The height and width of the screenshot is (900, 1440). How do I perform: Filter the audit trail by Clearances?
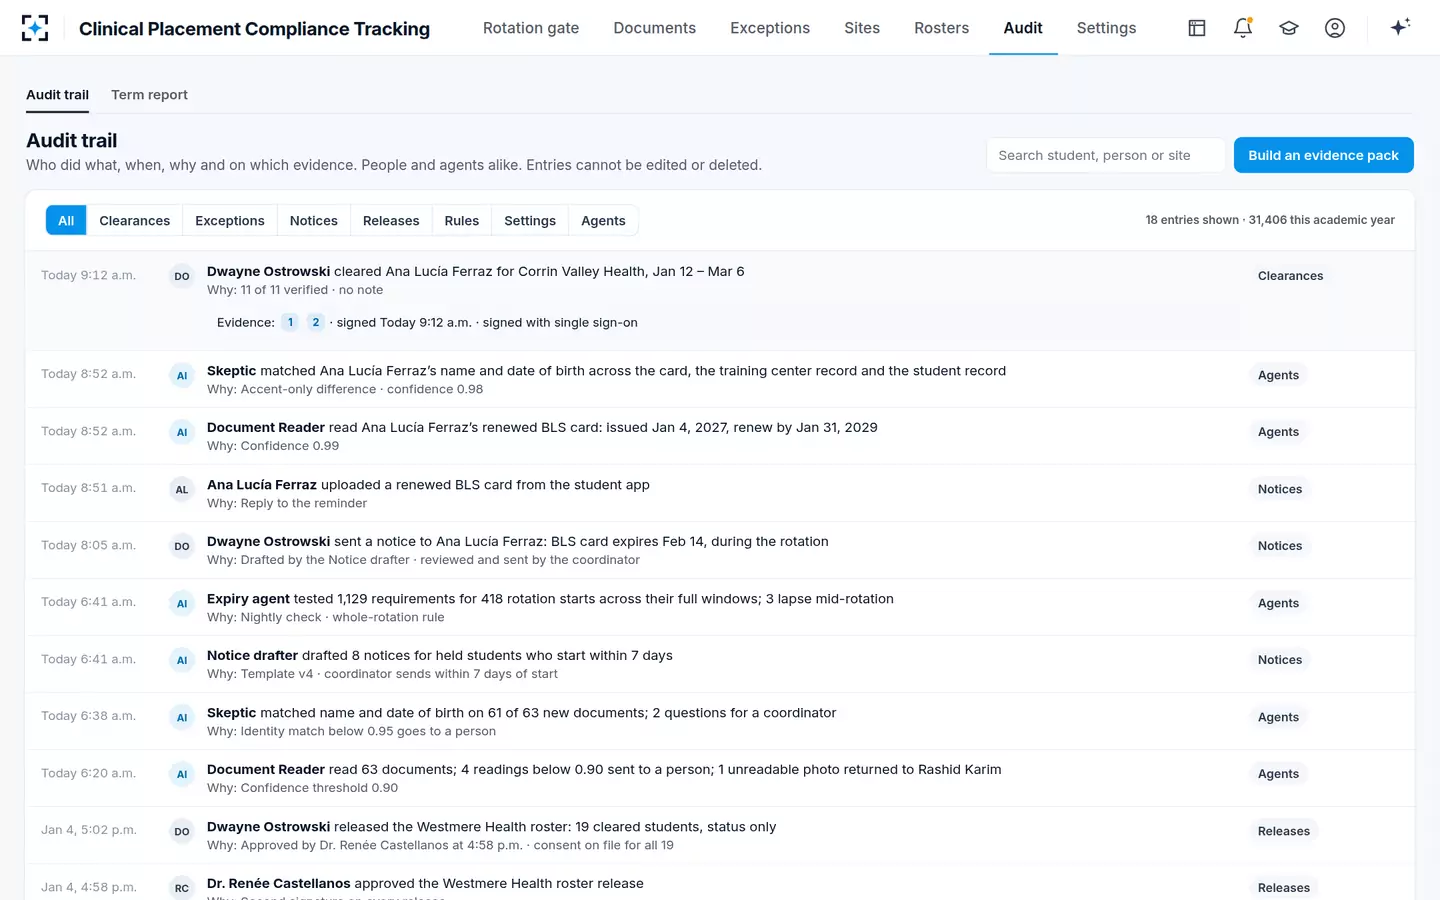(x=135, y=221)
